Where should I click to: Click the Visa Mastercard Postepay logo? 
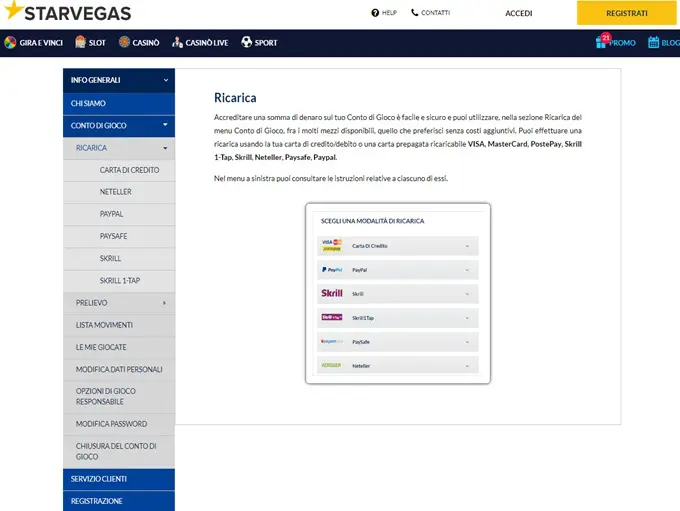click(332, 246)
